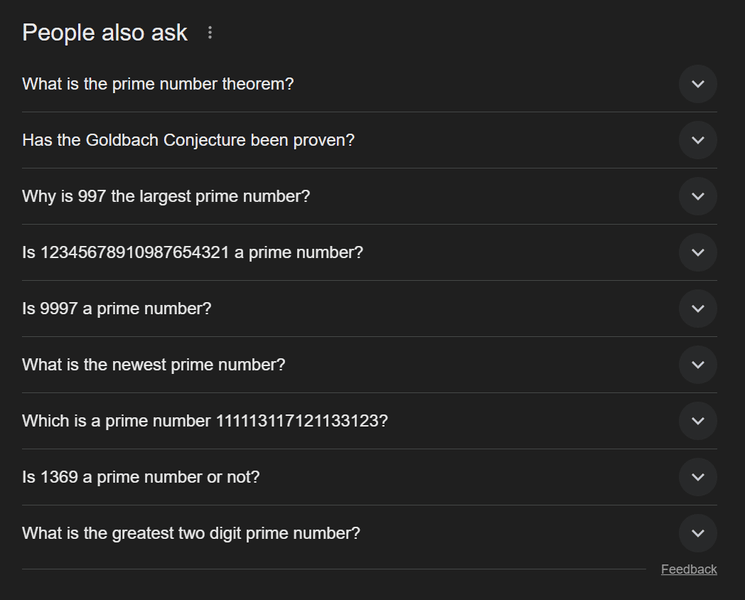745x600 pixels.
Task: Expand chevron for 1369 prime question
Action: [698, 477]
